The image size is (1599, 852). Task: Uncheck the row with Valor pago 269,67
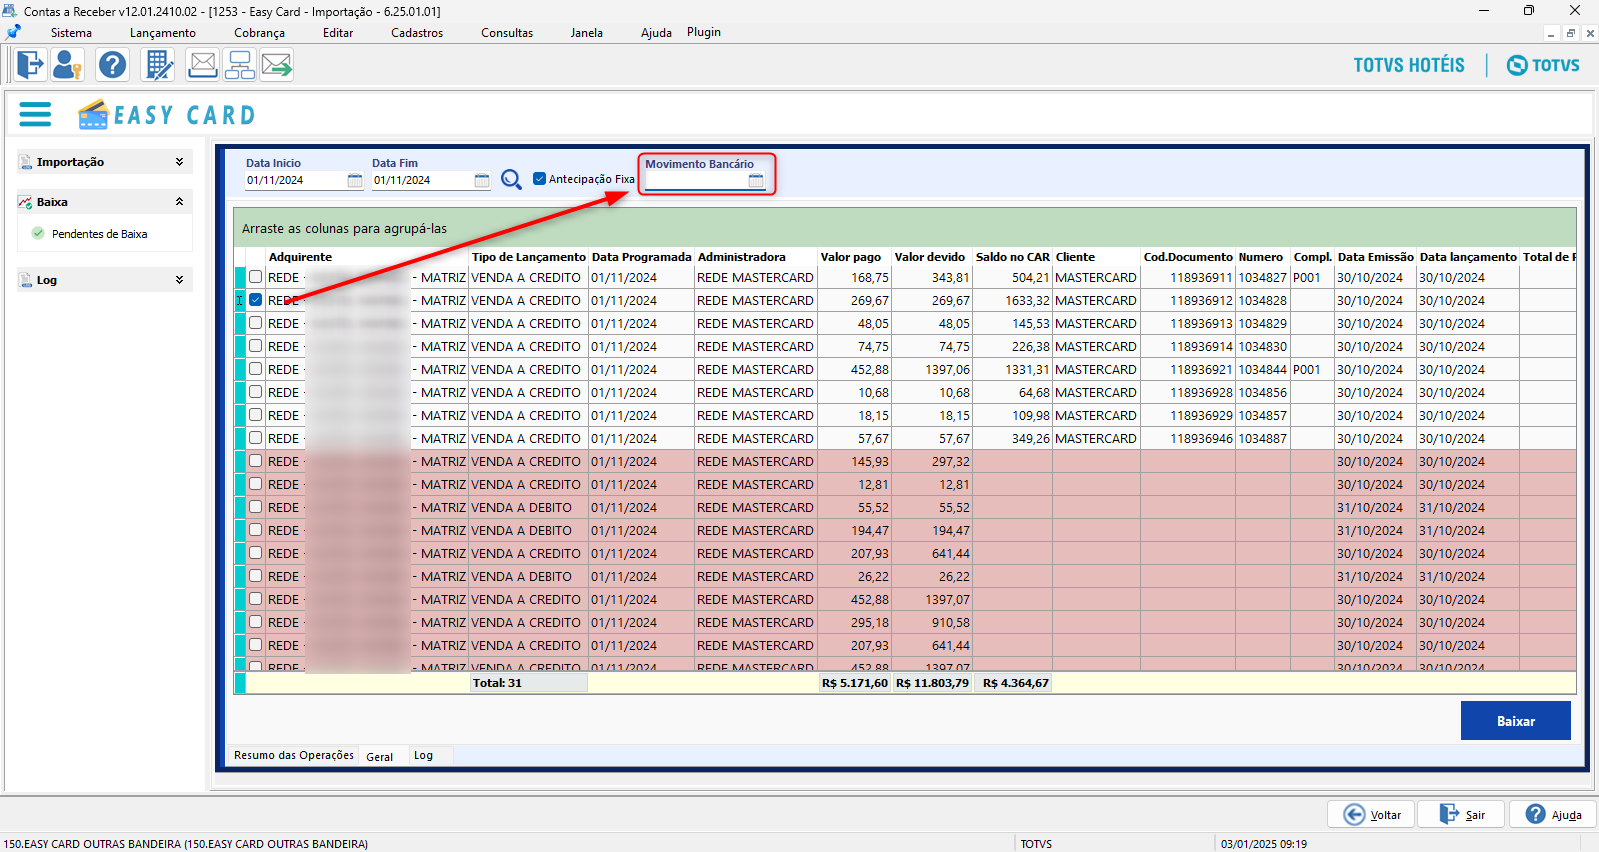(x=256, y=300)
